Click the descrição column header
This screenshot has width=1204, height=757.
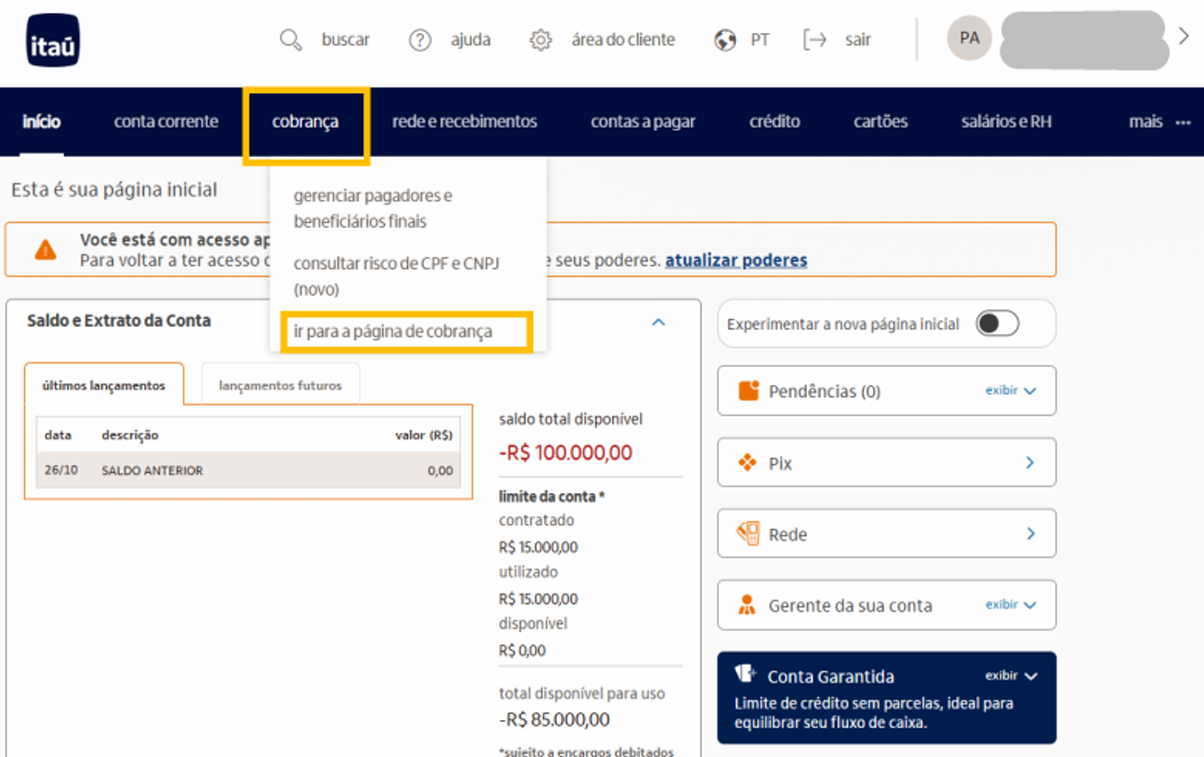(130, 436)
